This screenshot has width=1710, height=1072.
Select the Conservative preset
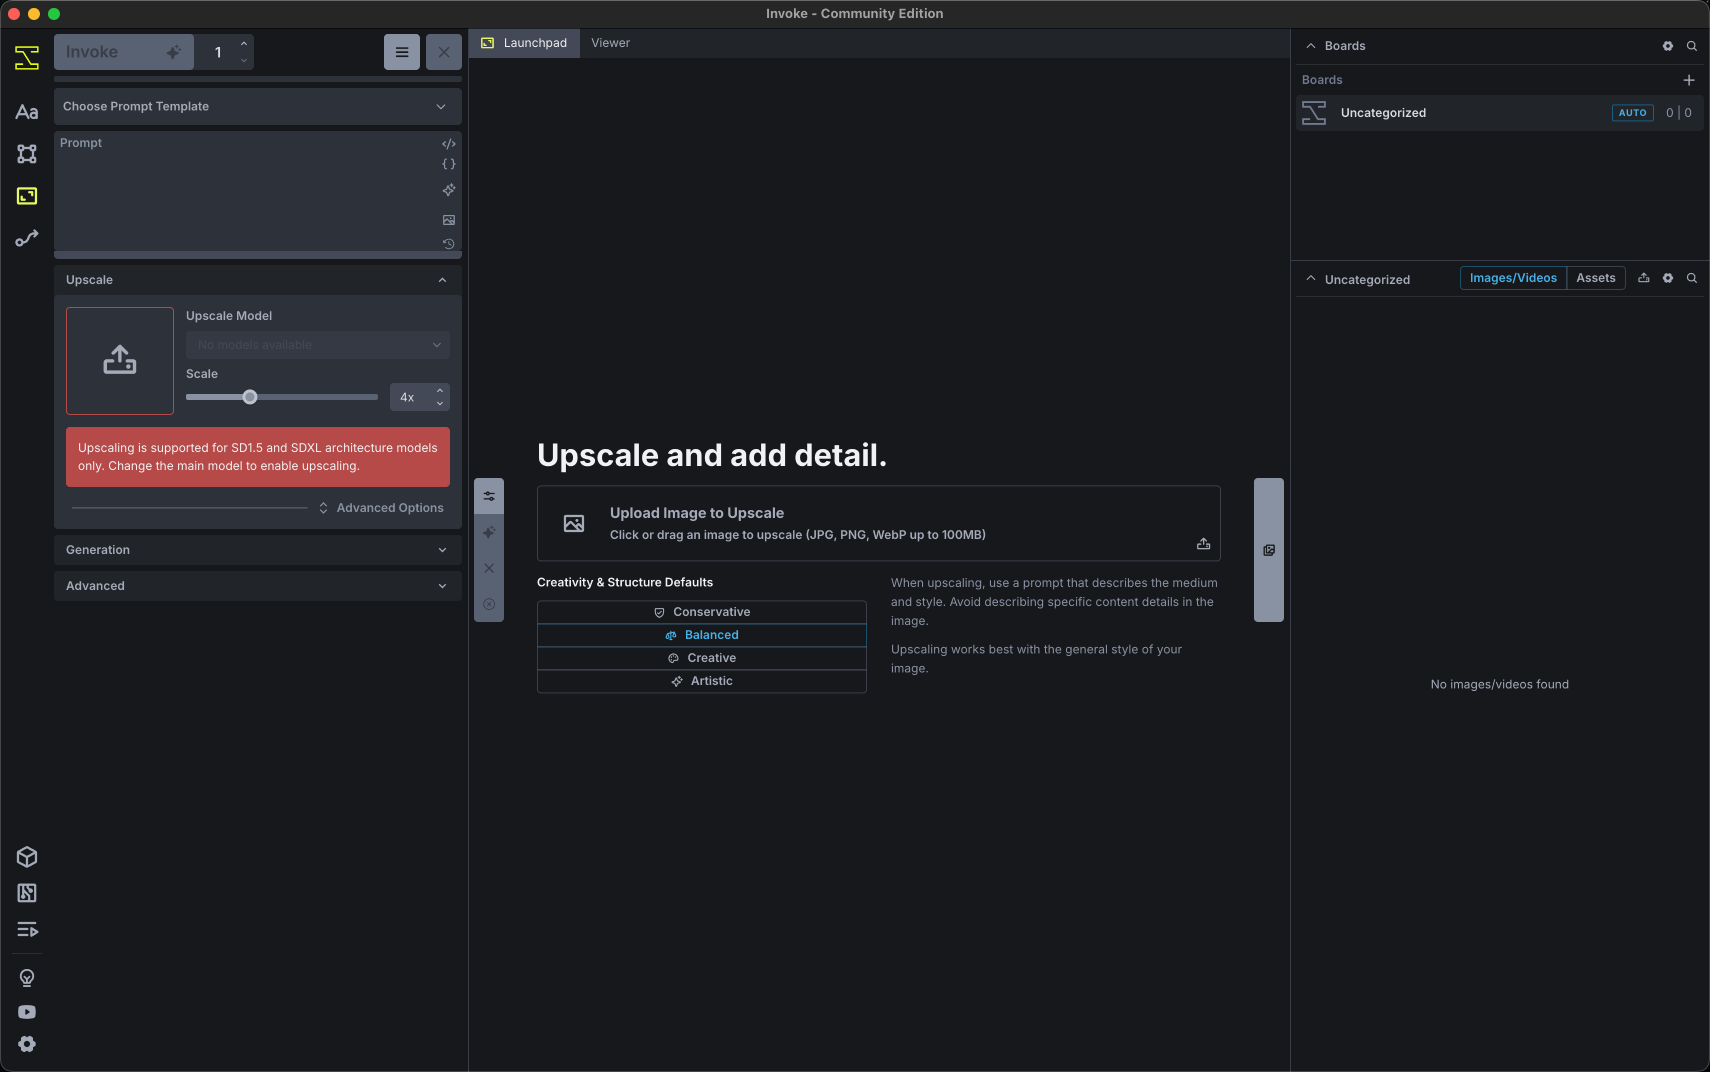point(702,612)
